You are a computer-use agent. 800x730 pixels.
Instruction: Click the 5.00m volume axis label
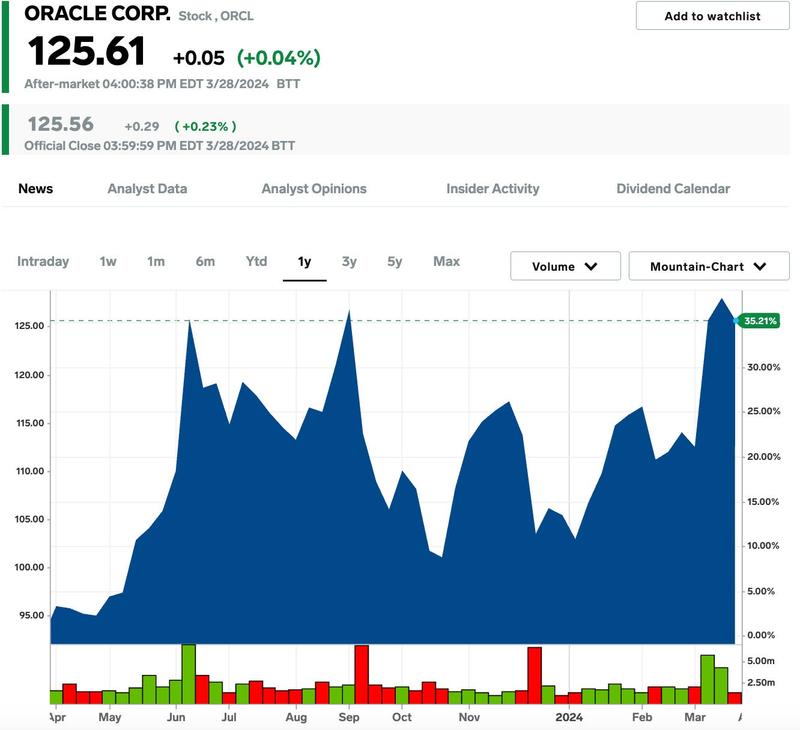[x=761, y=661]
